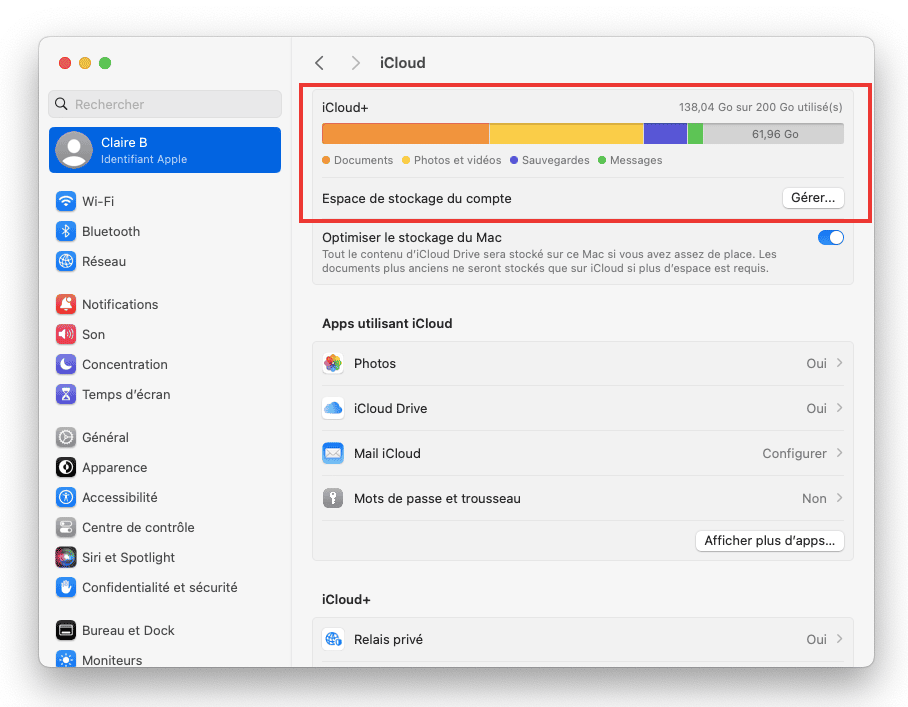
Task: Click the Apps utilisant iCloud heading
Action: click(x=387, y=324)
